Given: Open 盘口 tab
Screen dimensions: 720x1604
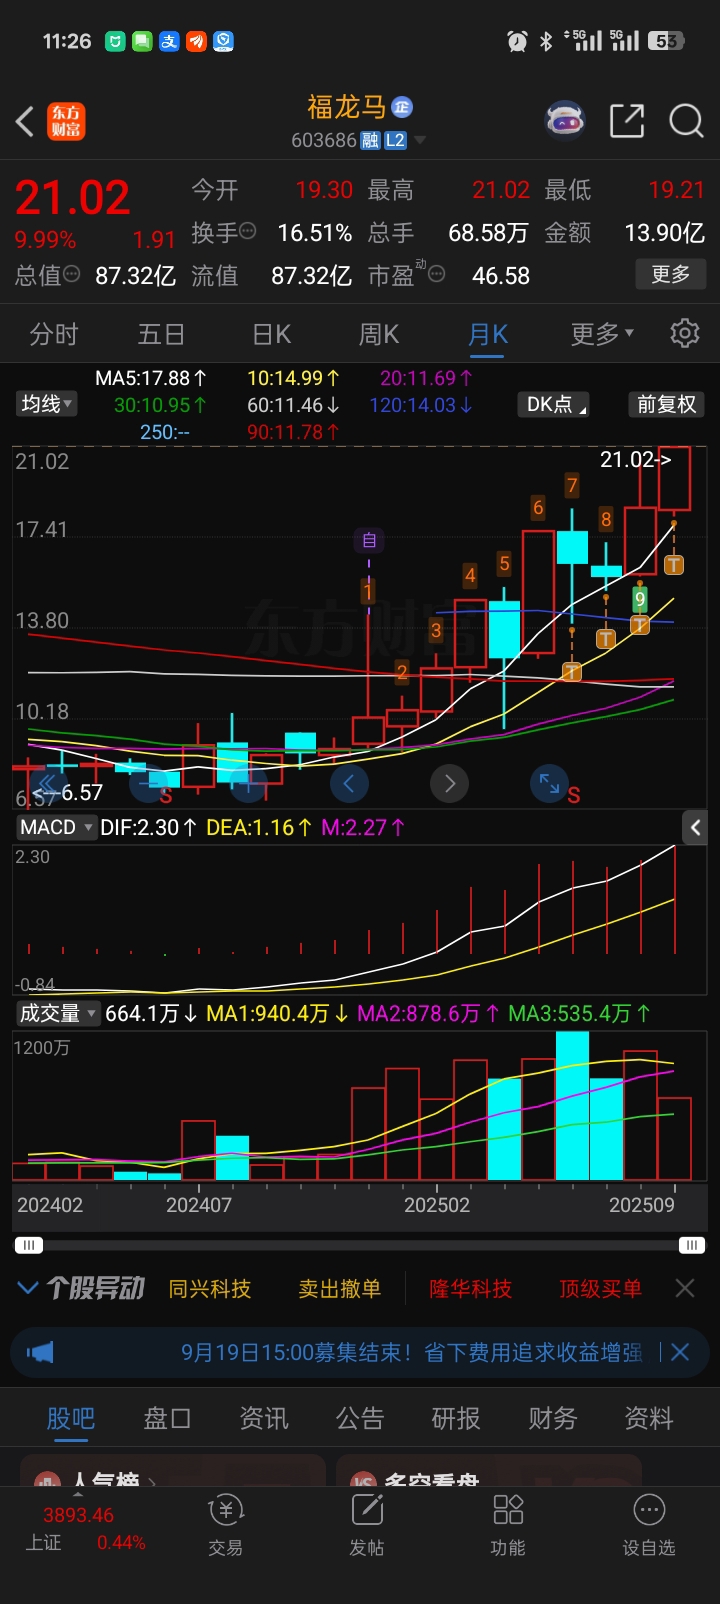Looking at the screenshot, I should [x=167, y=1418].
